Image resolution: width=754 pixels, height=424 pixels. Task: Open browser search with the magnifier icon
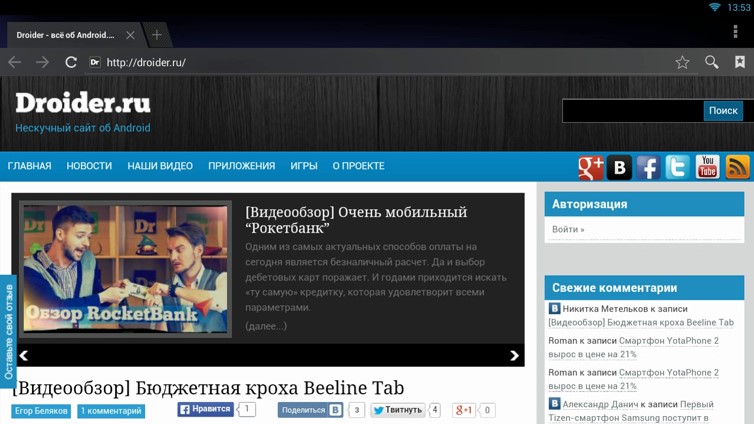click(712, 62)
